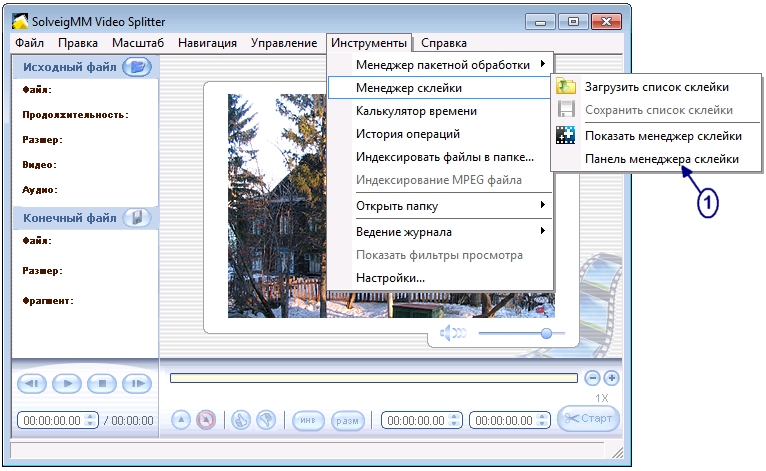Close the Инструменты menu
The image size is (766, 471).
tap(369, 43)
